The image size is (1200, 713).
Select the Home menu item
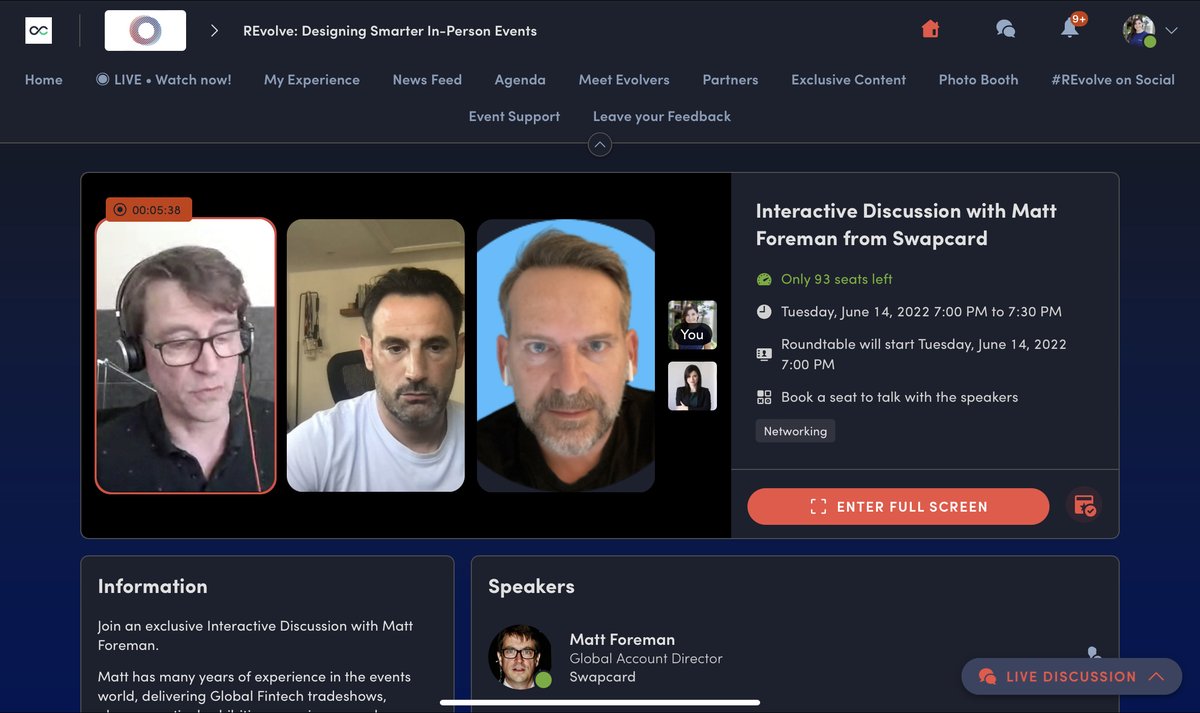click(44, 80)
